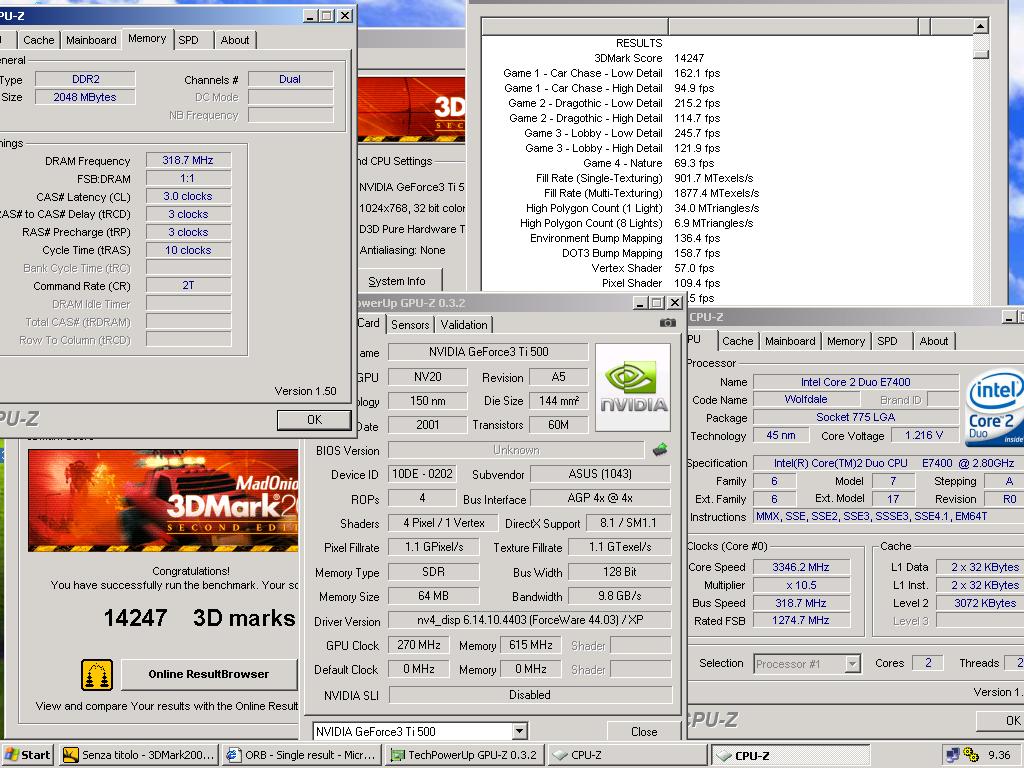Screen dimensions: 1024x768
Task: Open Memory tab in processor CPU-Z window
Action: (x=846, y=341)
